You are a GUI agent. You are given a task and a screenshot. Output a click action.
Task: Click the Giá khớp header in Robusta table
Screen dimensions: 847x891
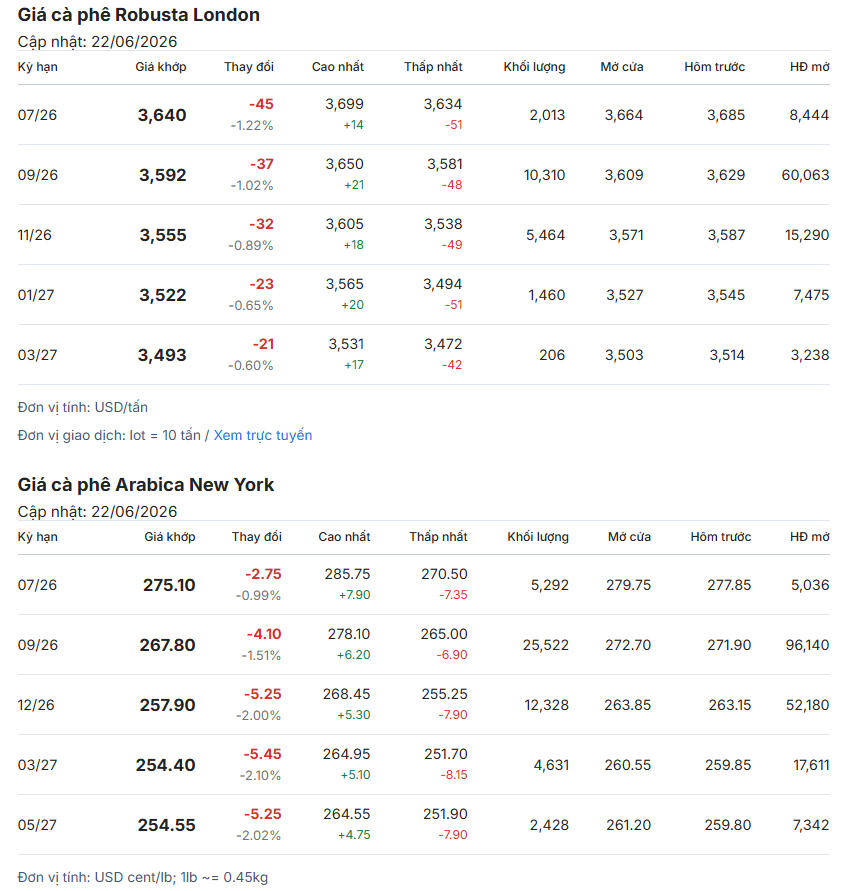tap(161, 67)
